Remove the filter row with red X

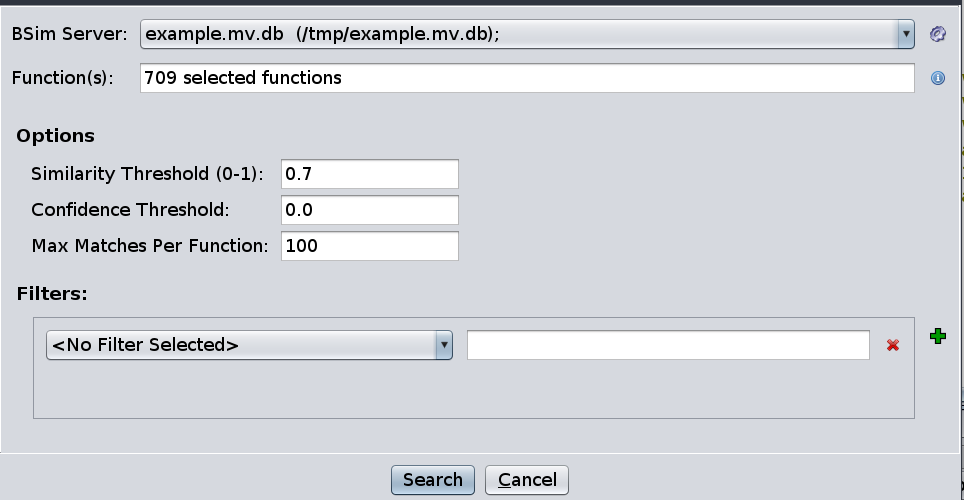893,345
